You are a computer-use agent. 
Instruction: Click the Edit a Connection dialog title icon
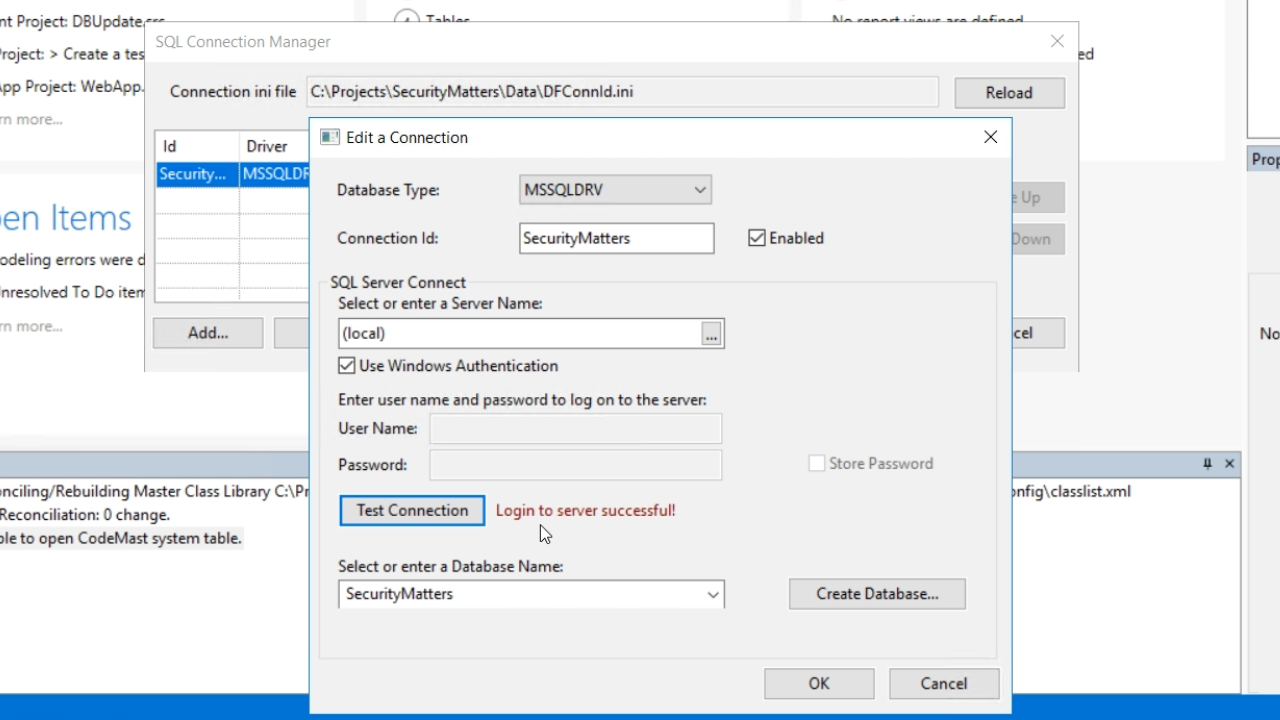(x=330, y=137)
